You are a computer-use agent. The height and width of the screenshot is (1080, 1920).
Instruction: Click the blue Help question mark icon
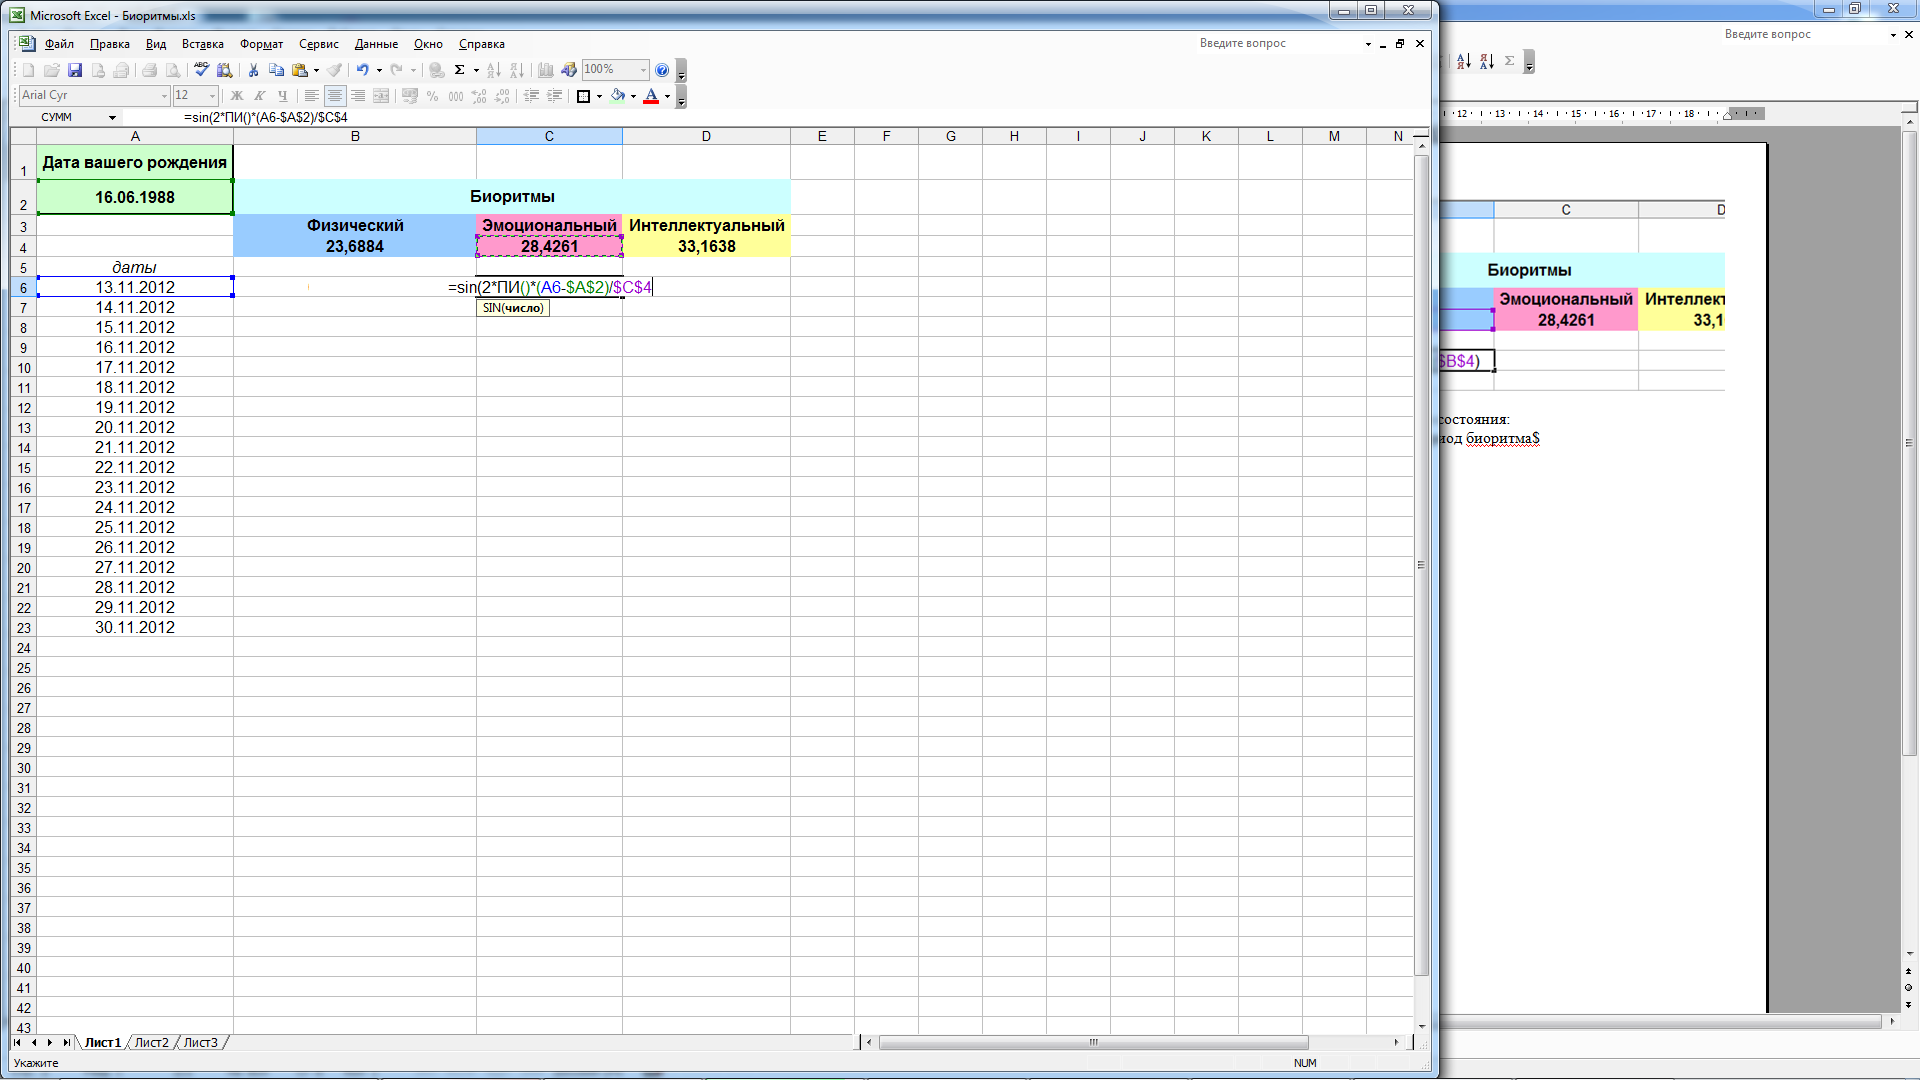coord(661,70)
